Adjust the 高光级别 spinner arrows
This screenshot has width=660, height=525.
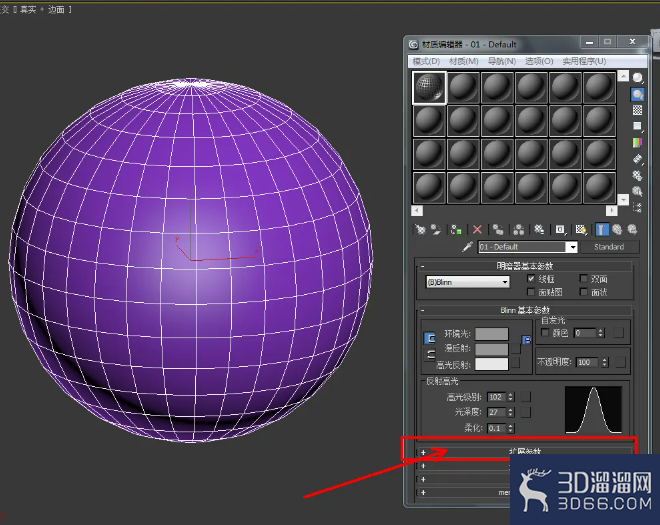511,397
